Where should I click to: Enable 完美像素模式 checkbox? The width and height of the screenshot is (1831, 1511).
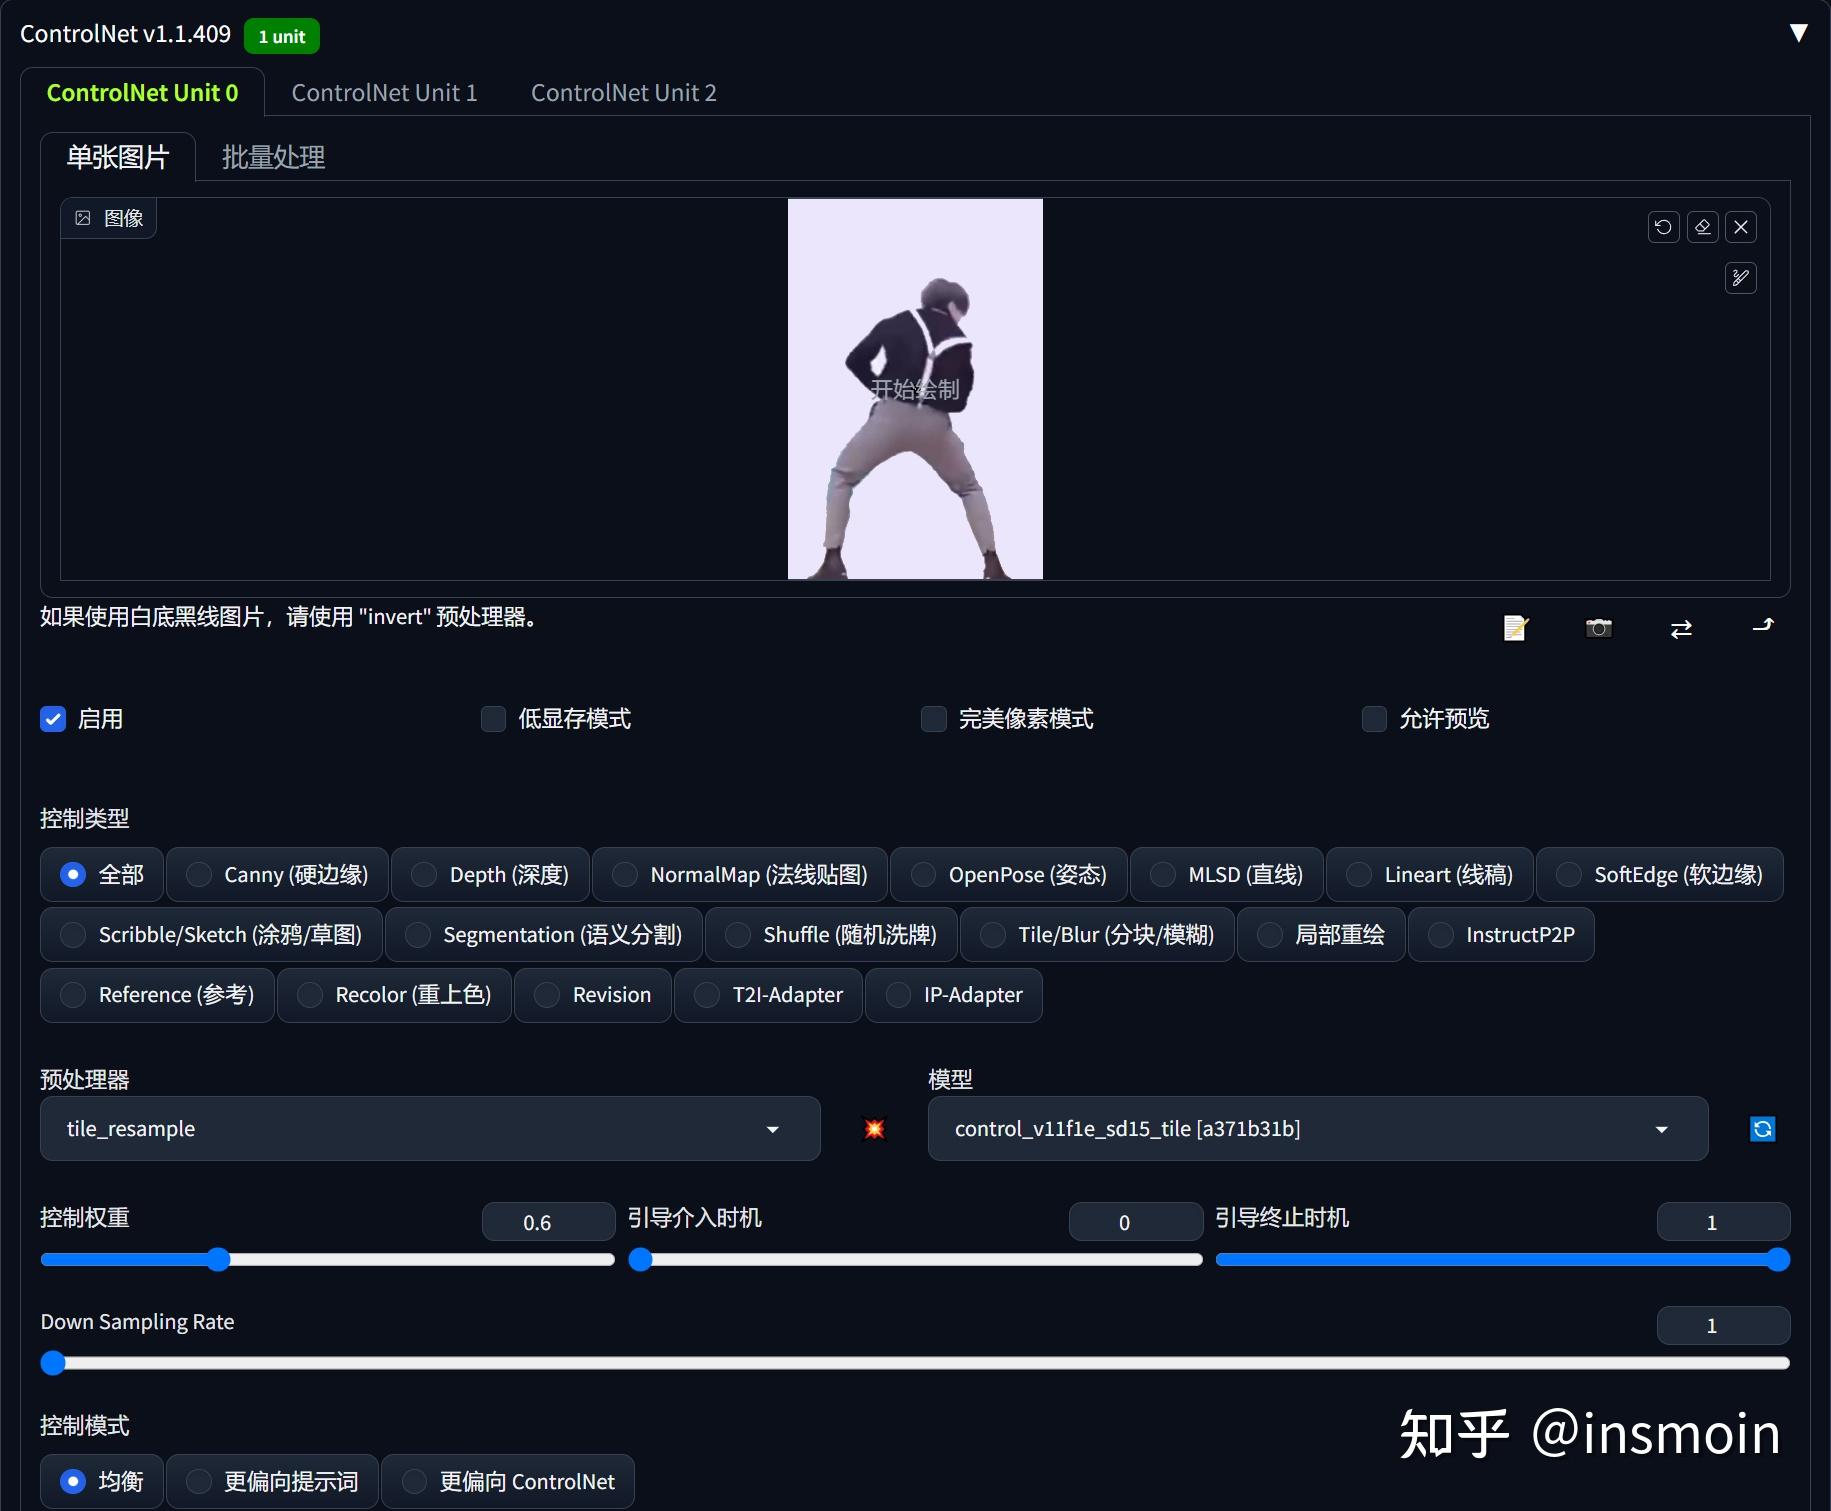click(933, 719)
